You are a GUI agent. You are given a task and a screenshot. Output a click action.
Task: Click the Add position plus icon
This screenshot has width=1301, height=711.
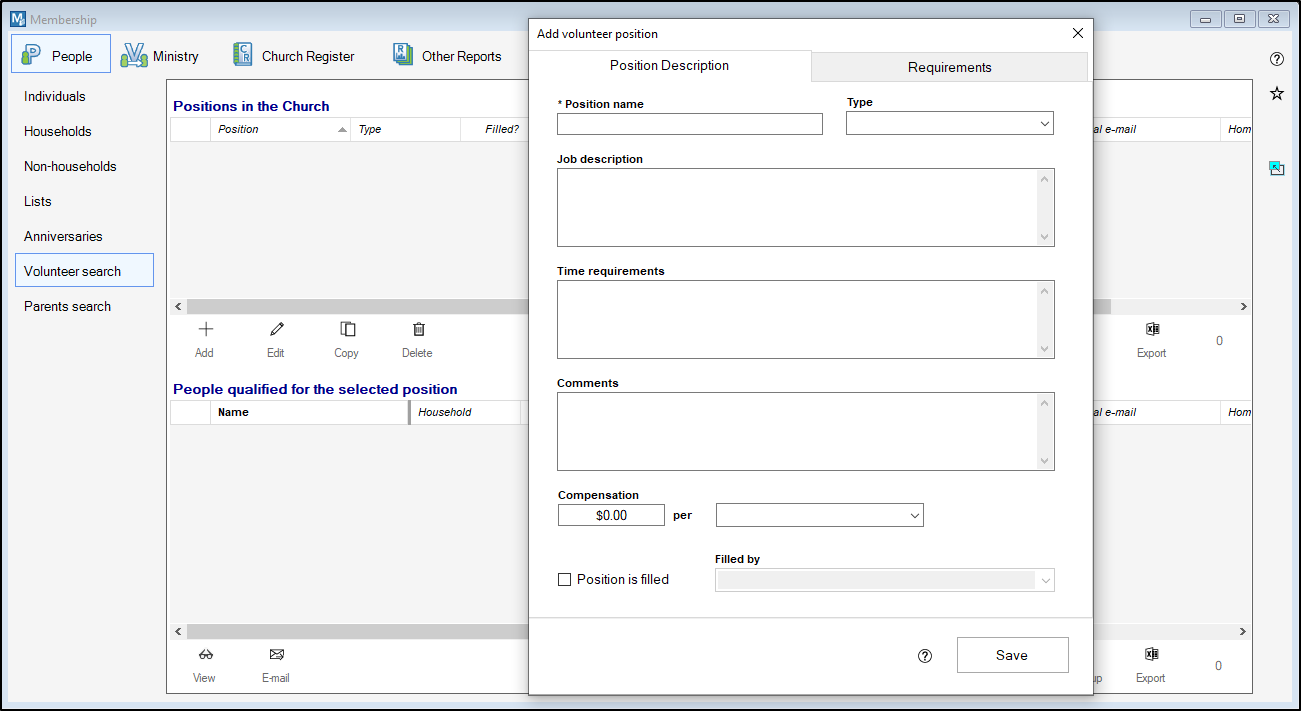click(x=205, y=329)
